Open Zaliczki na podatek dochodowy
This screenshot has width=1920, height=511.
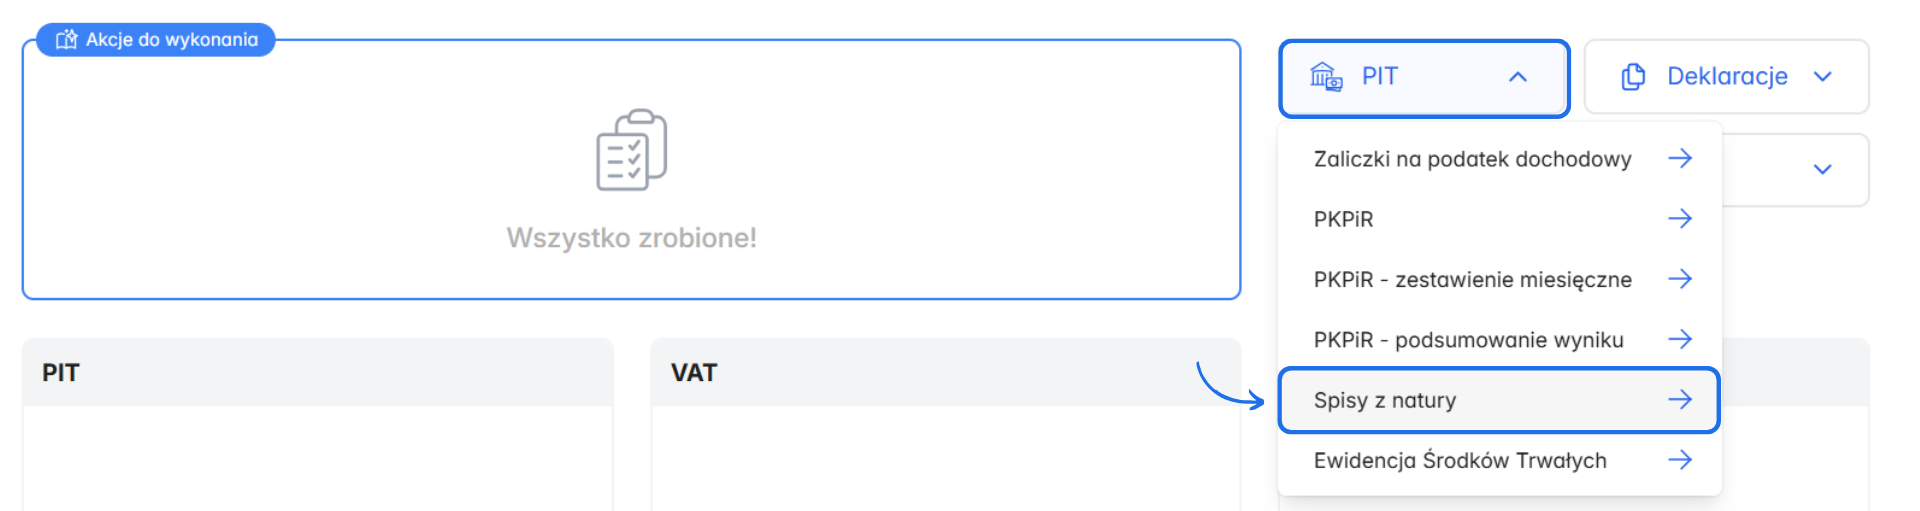(1472, 159)
